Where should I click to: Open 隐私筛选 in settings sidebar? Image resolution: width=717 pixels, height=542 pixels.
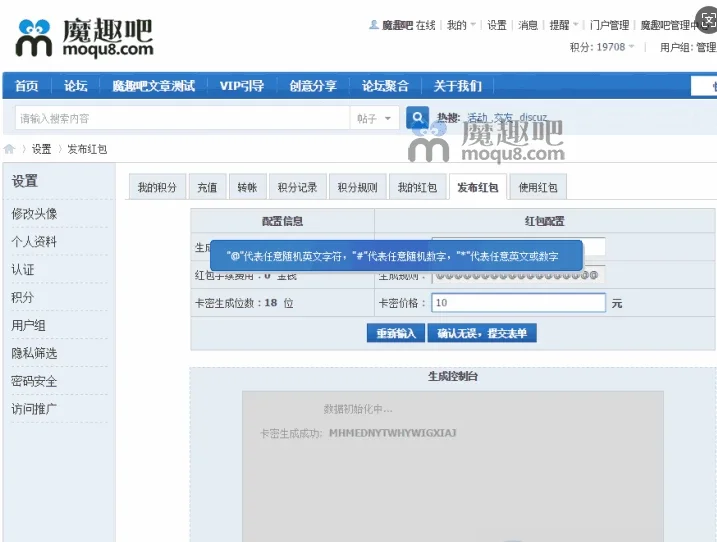coord(34,353)
